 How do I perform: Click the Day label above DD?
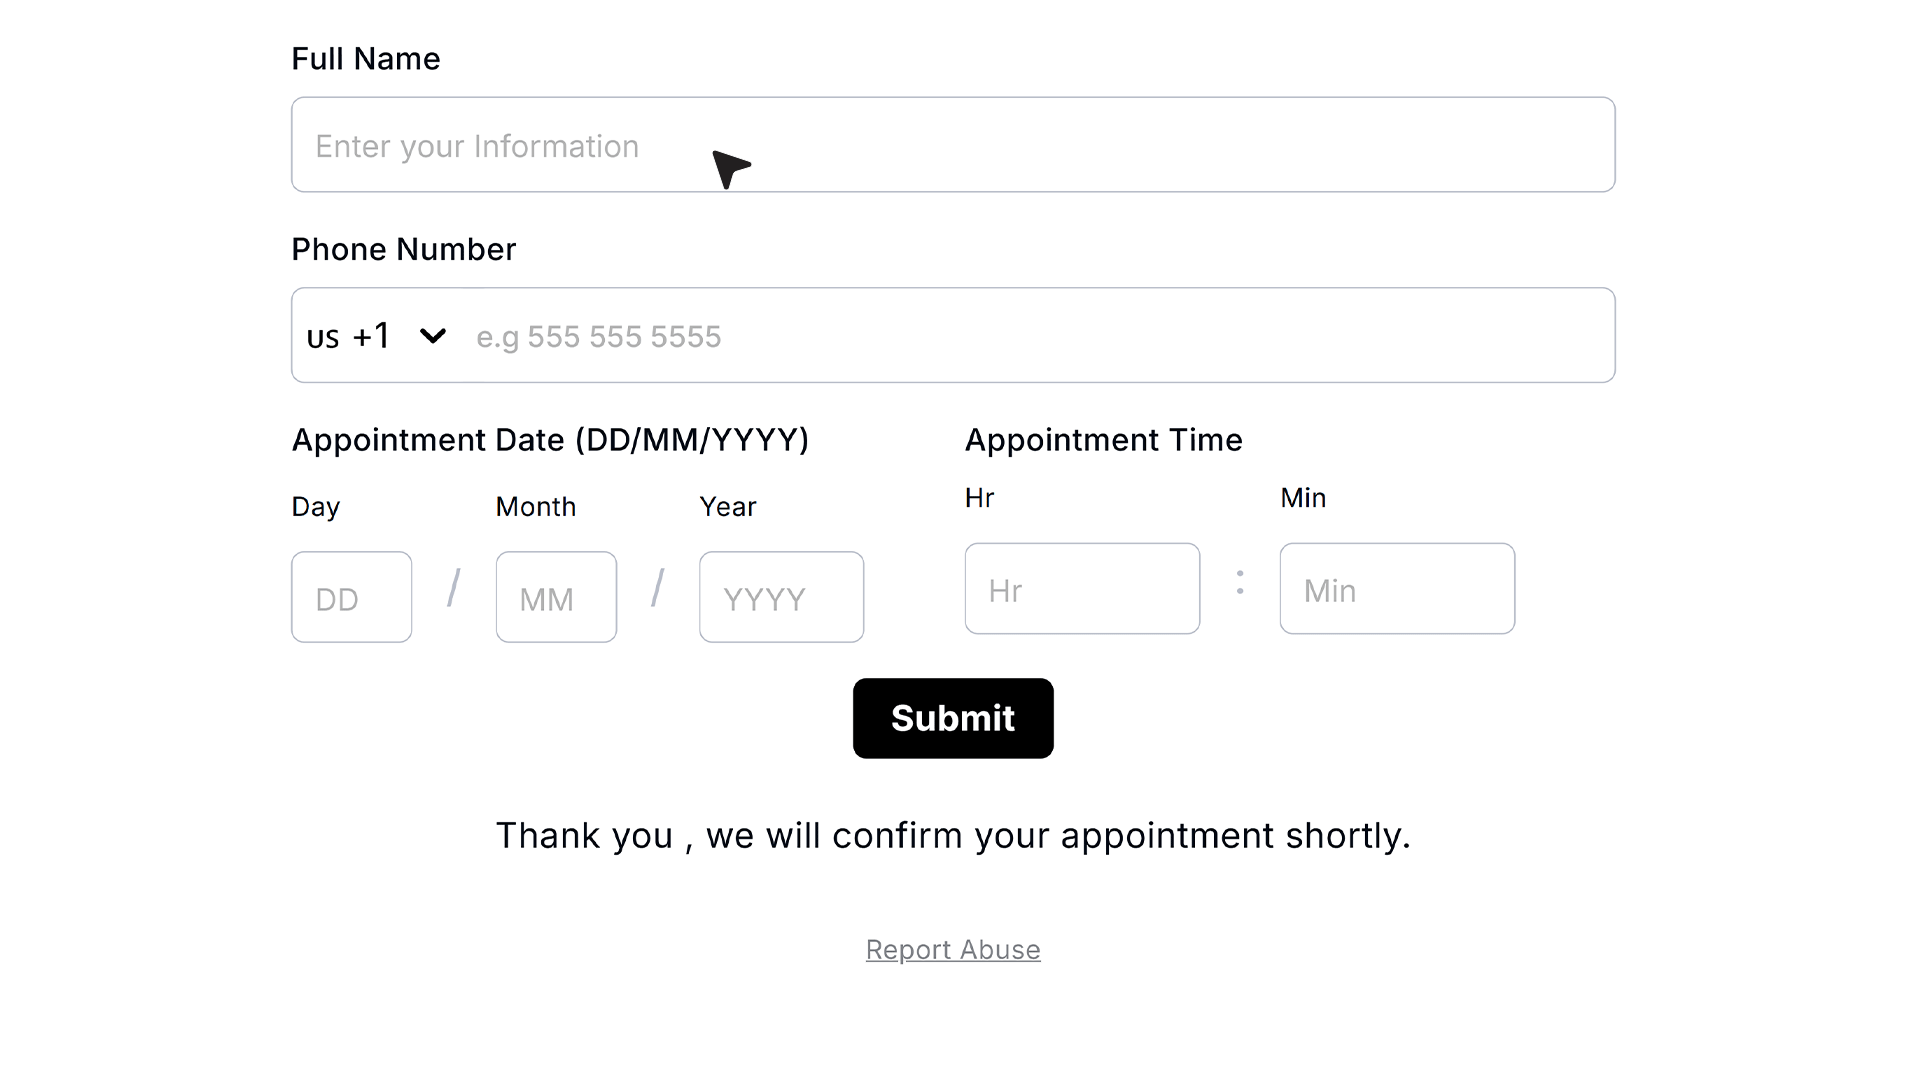[316, 507]
